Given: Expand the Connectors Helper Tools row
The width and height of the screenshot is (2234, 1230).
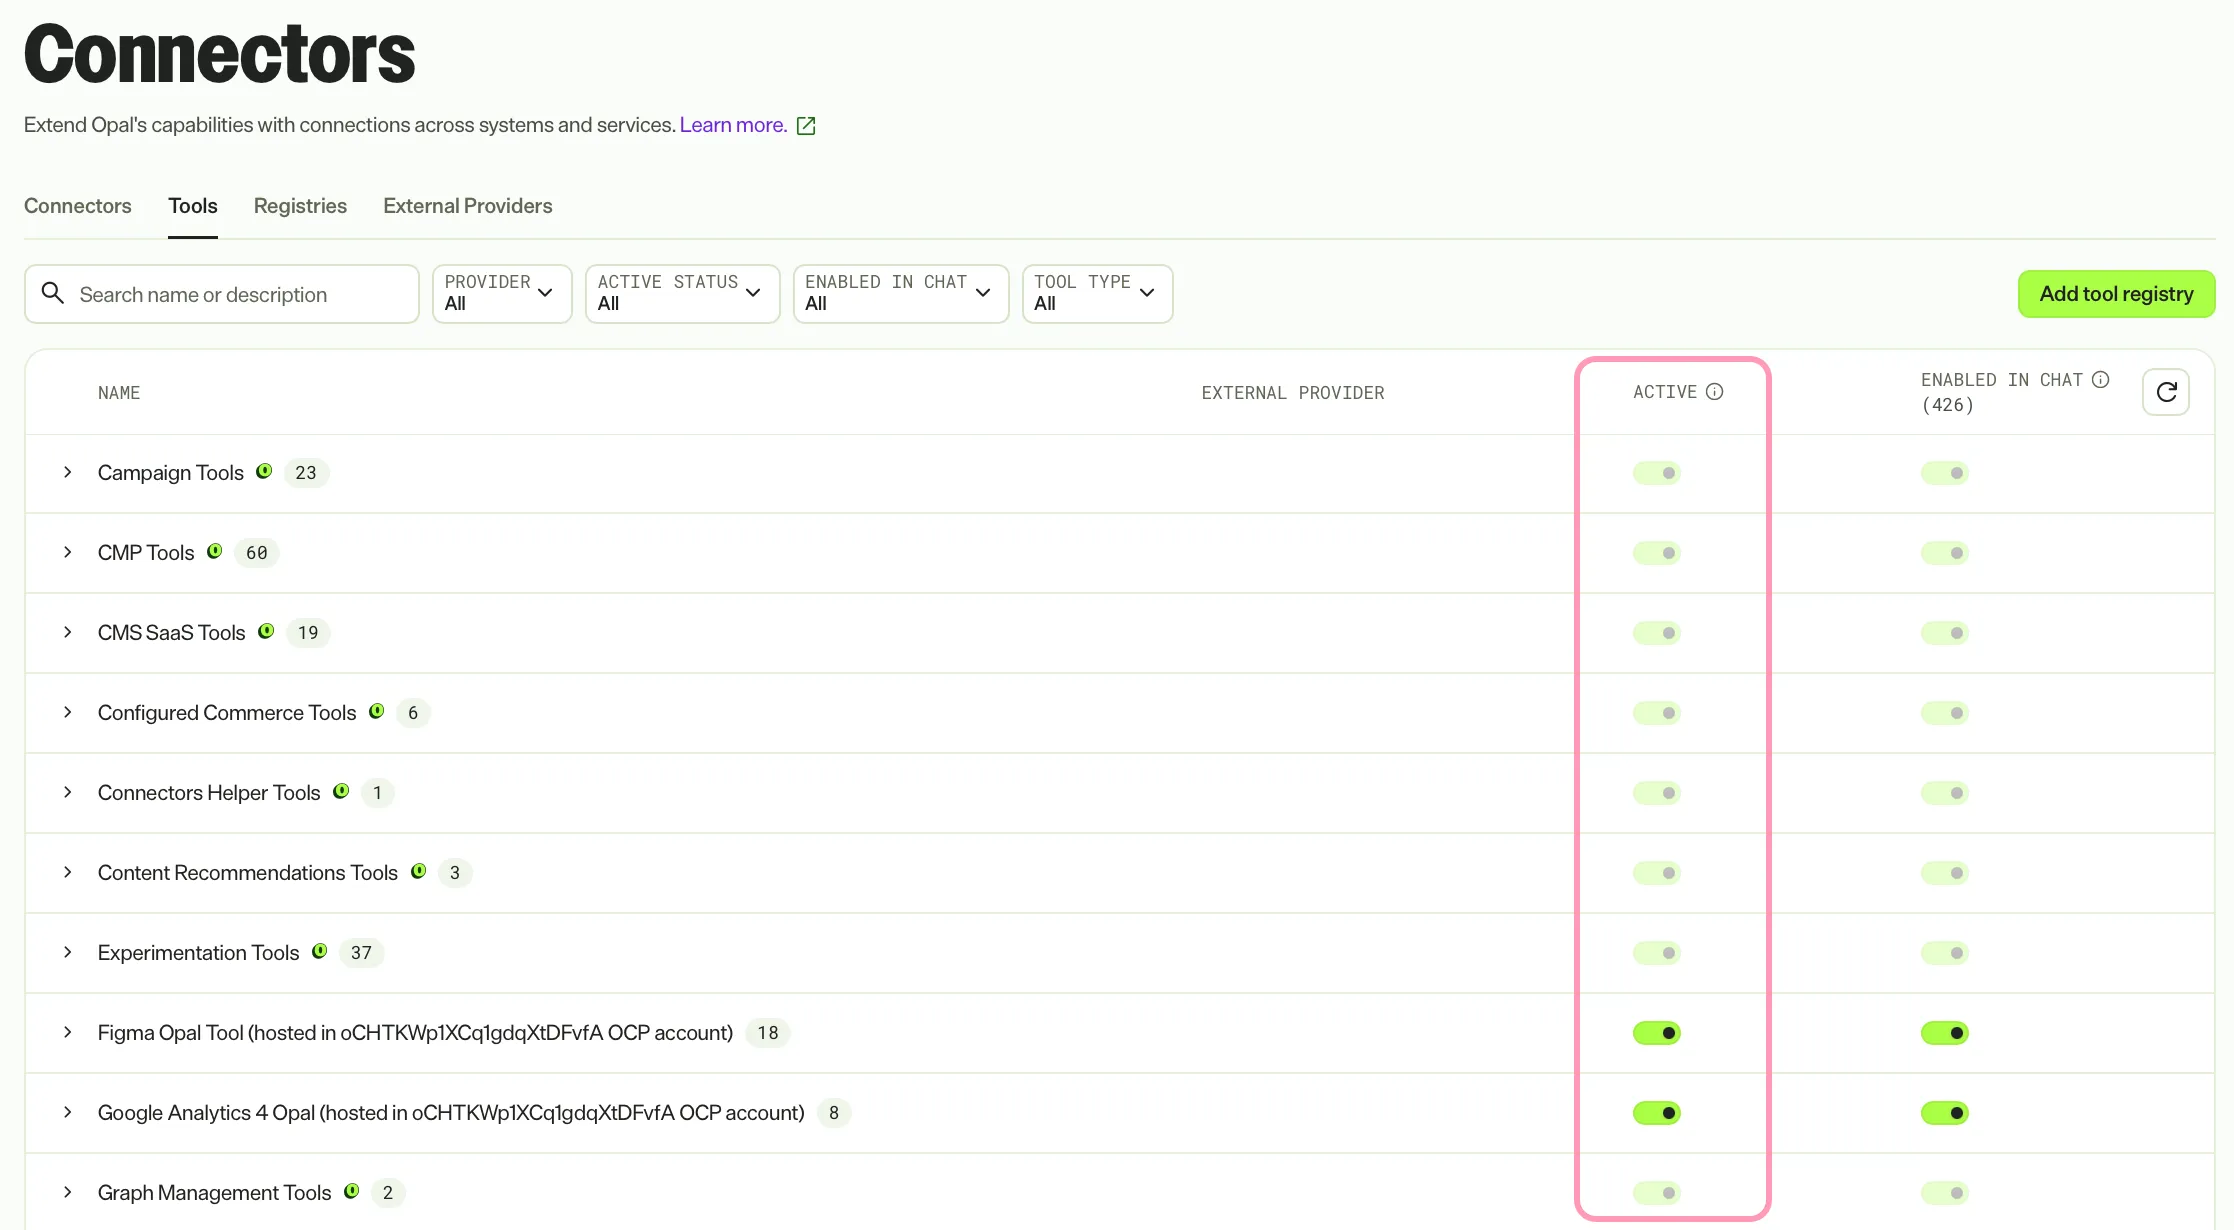Looking at the screenshot, I should pyautogui.click(x=68, y=792).
